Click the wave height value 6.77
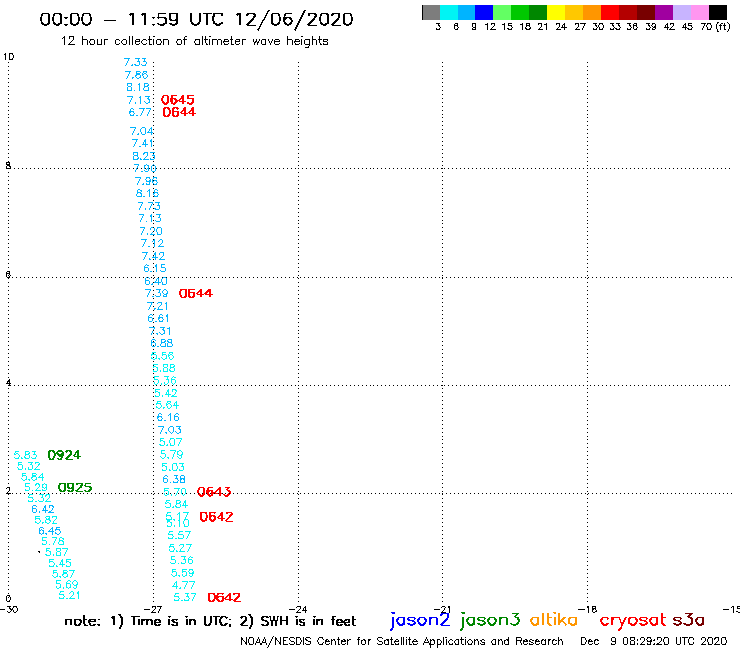The image size is (740, 650). tap(140, 112)
